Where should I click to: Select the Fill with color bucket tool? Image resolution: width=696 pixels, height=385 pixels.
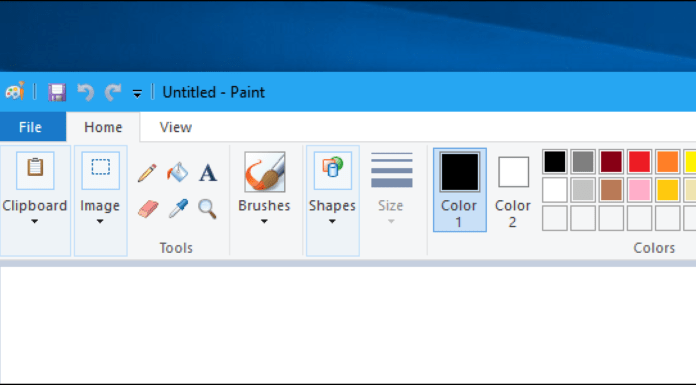coord(178,172)
